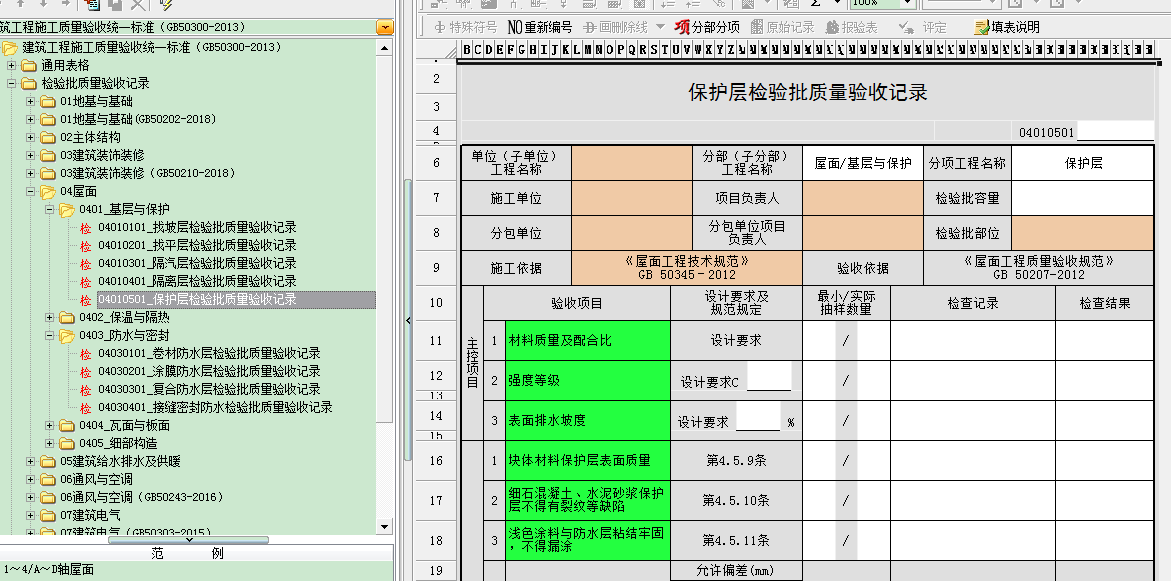The height and width of the screenshot is (581, 1171).
Task: Collapse the 04屋面 tree folder
Action: [x=30, y=191]
